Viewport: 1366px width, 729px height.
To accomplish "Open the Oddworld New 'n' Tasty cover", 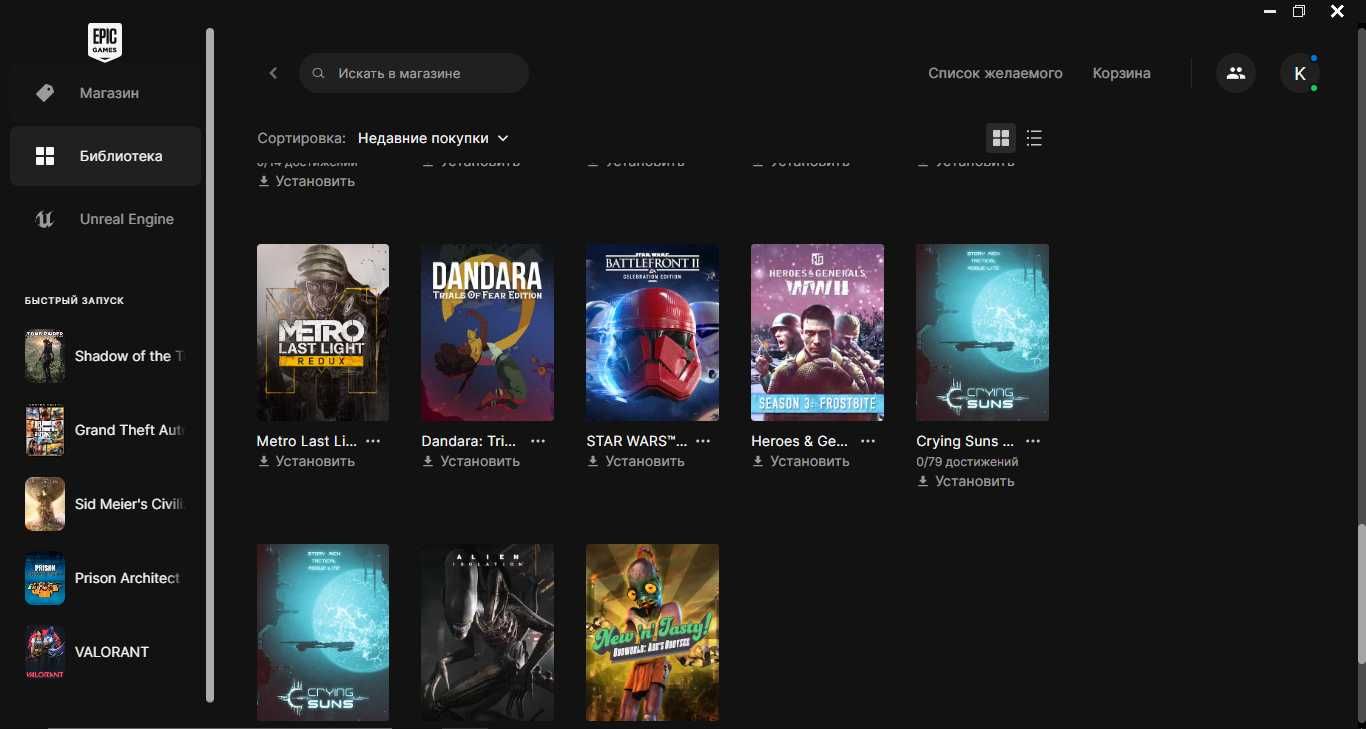I will [x=652, y=632].
